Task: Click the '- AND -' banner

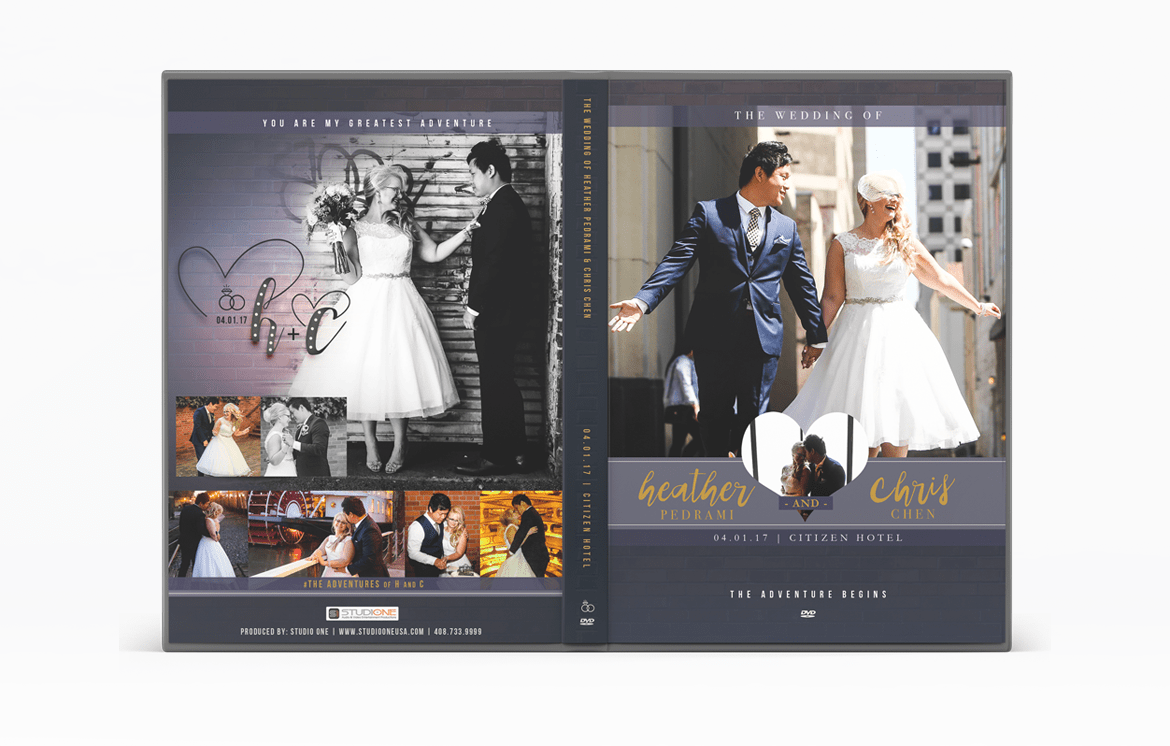Action: [x=806, y=504]
